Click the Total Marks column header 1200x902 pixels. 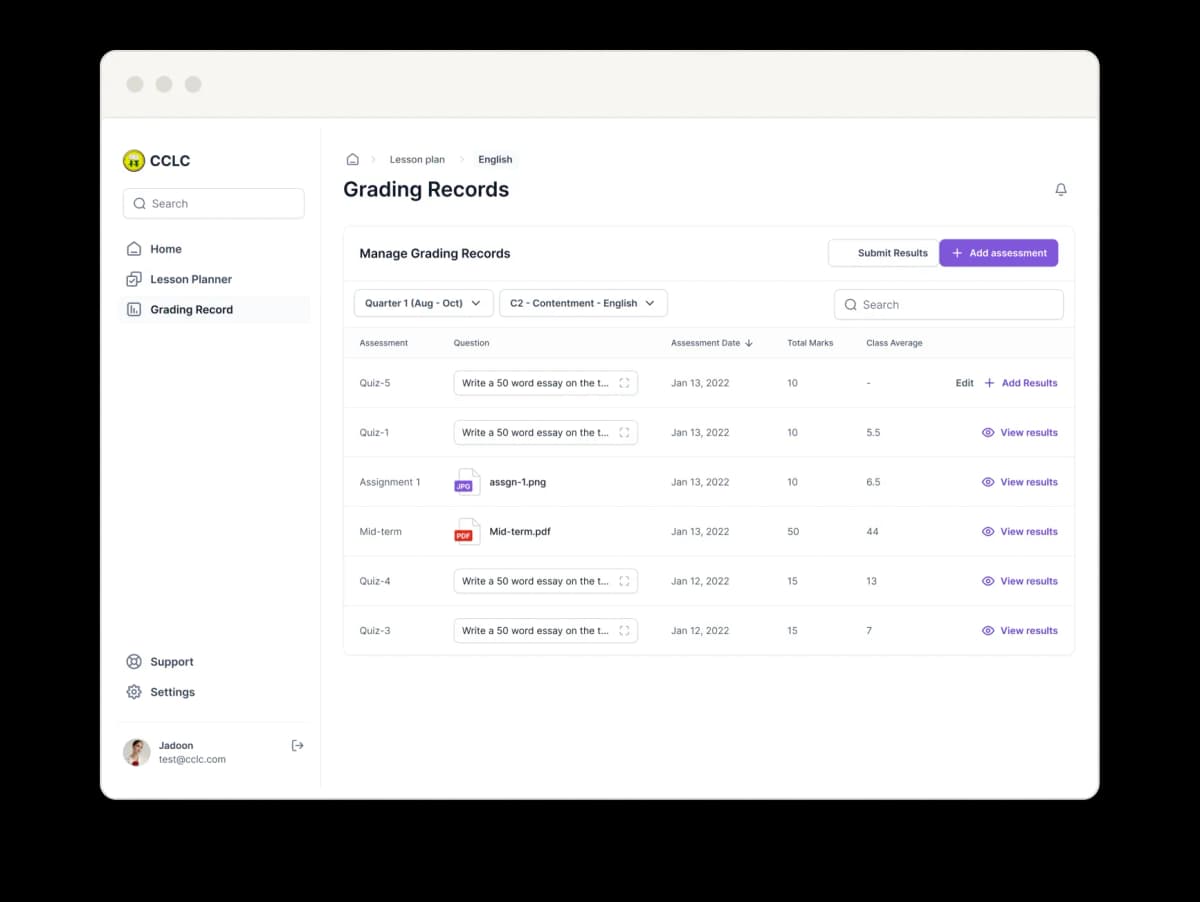click(x=810, y=343)
